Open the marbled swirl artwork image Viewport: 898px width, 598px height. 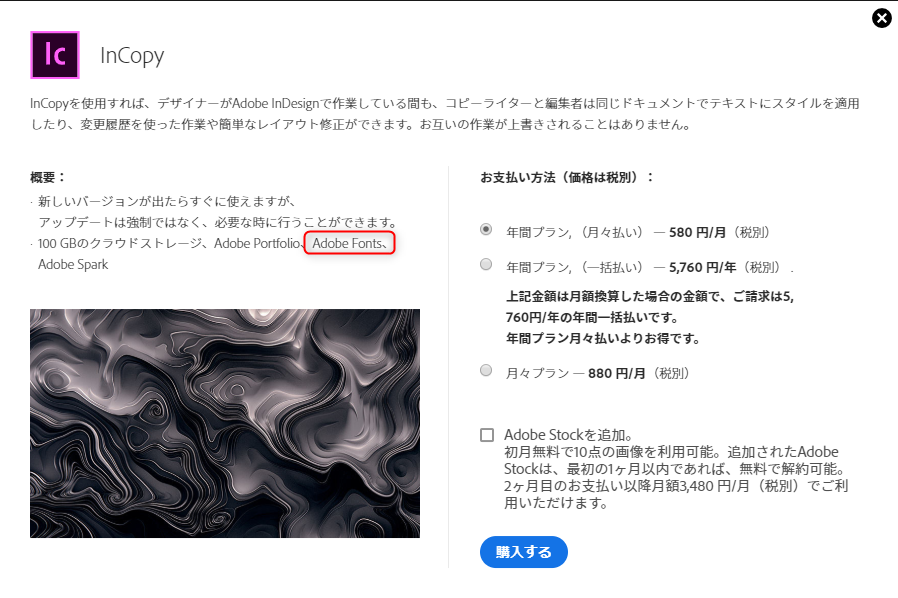tap(224, 423)
